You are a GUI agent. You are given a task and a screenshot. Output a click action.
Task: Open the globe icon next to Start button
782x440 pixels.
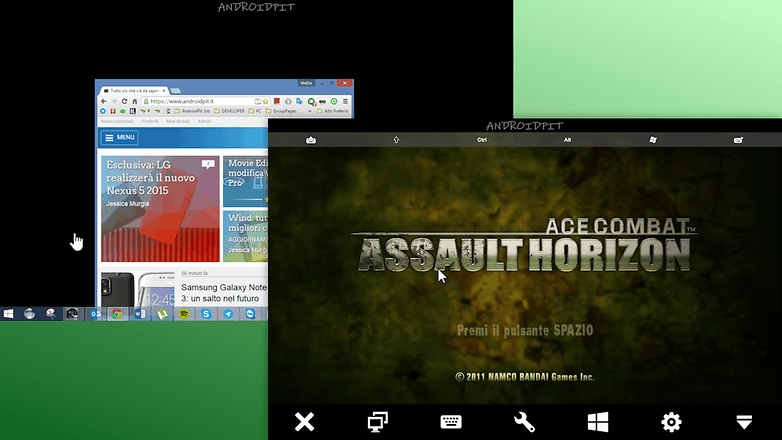[x=29, y=314]
